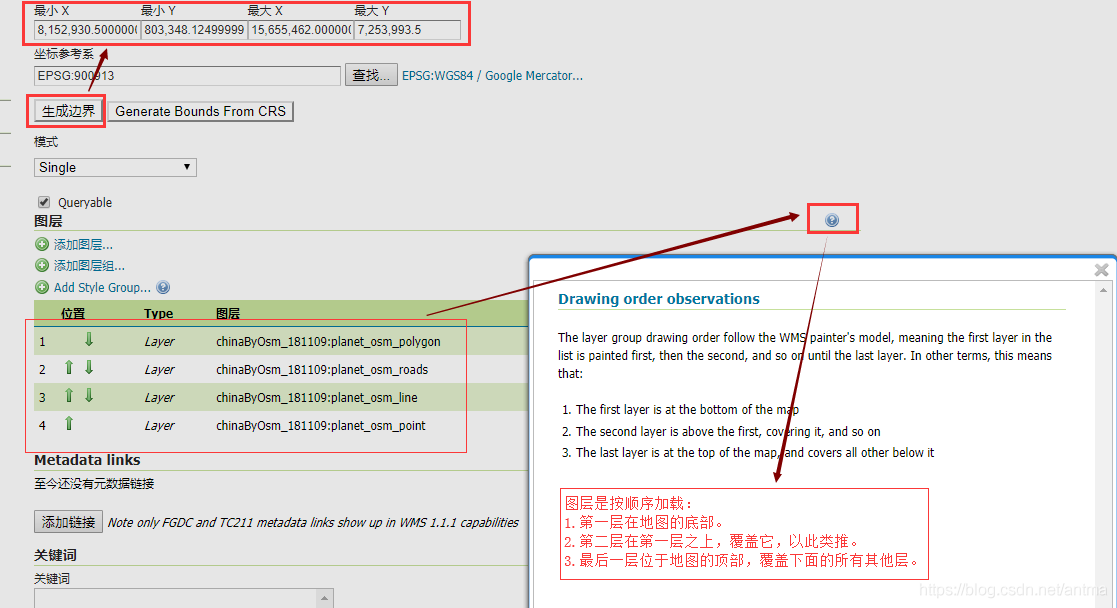This screenshot has height=608, width=1117.
Task: Move planet_osm_polygon layer down
Action: coord(89,340)
